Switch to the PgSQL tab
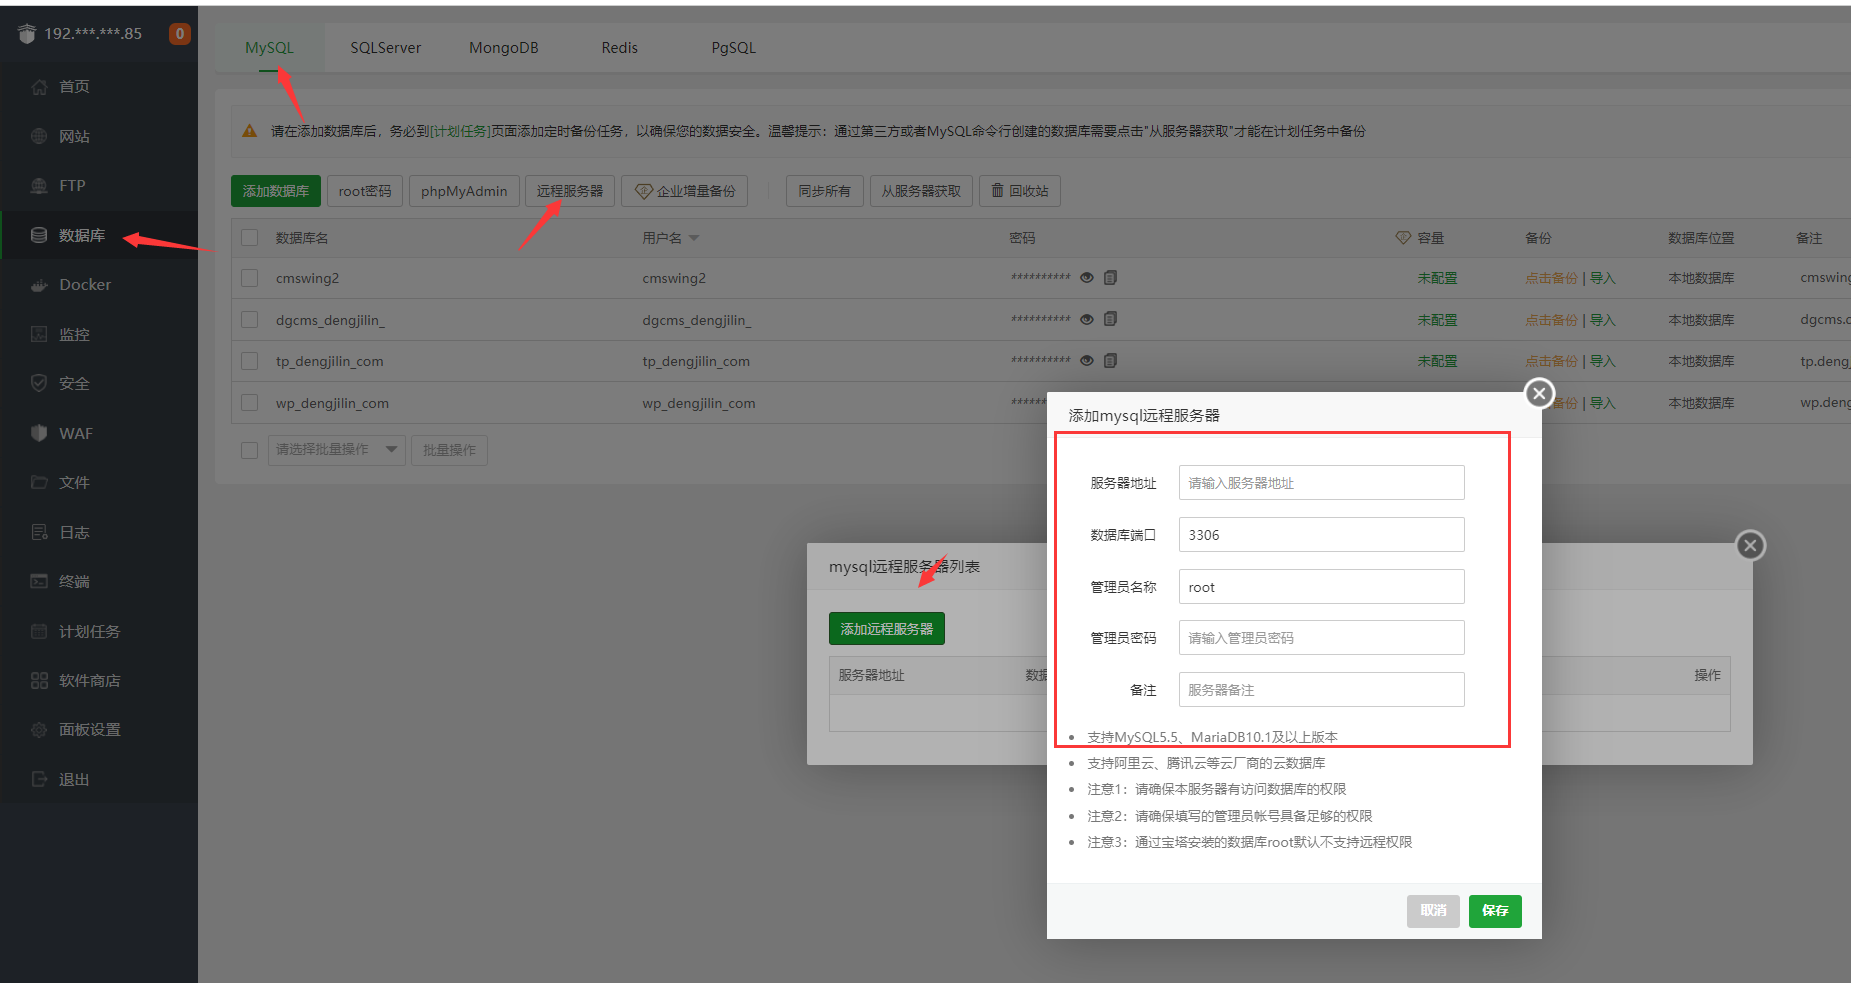1851x983 pixels. tap(734, 48)
